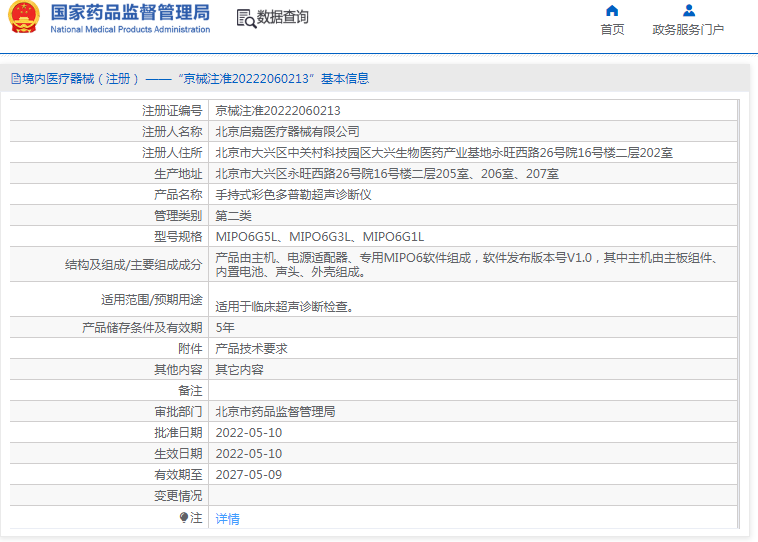
Task: Click the 第二类 management category value
Action: 234,216
